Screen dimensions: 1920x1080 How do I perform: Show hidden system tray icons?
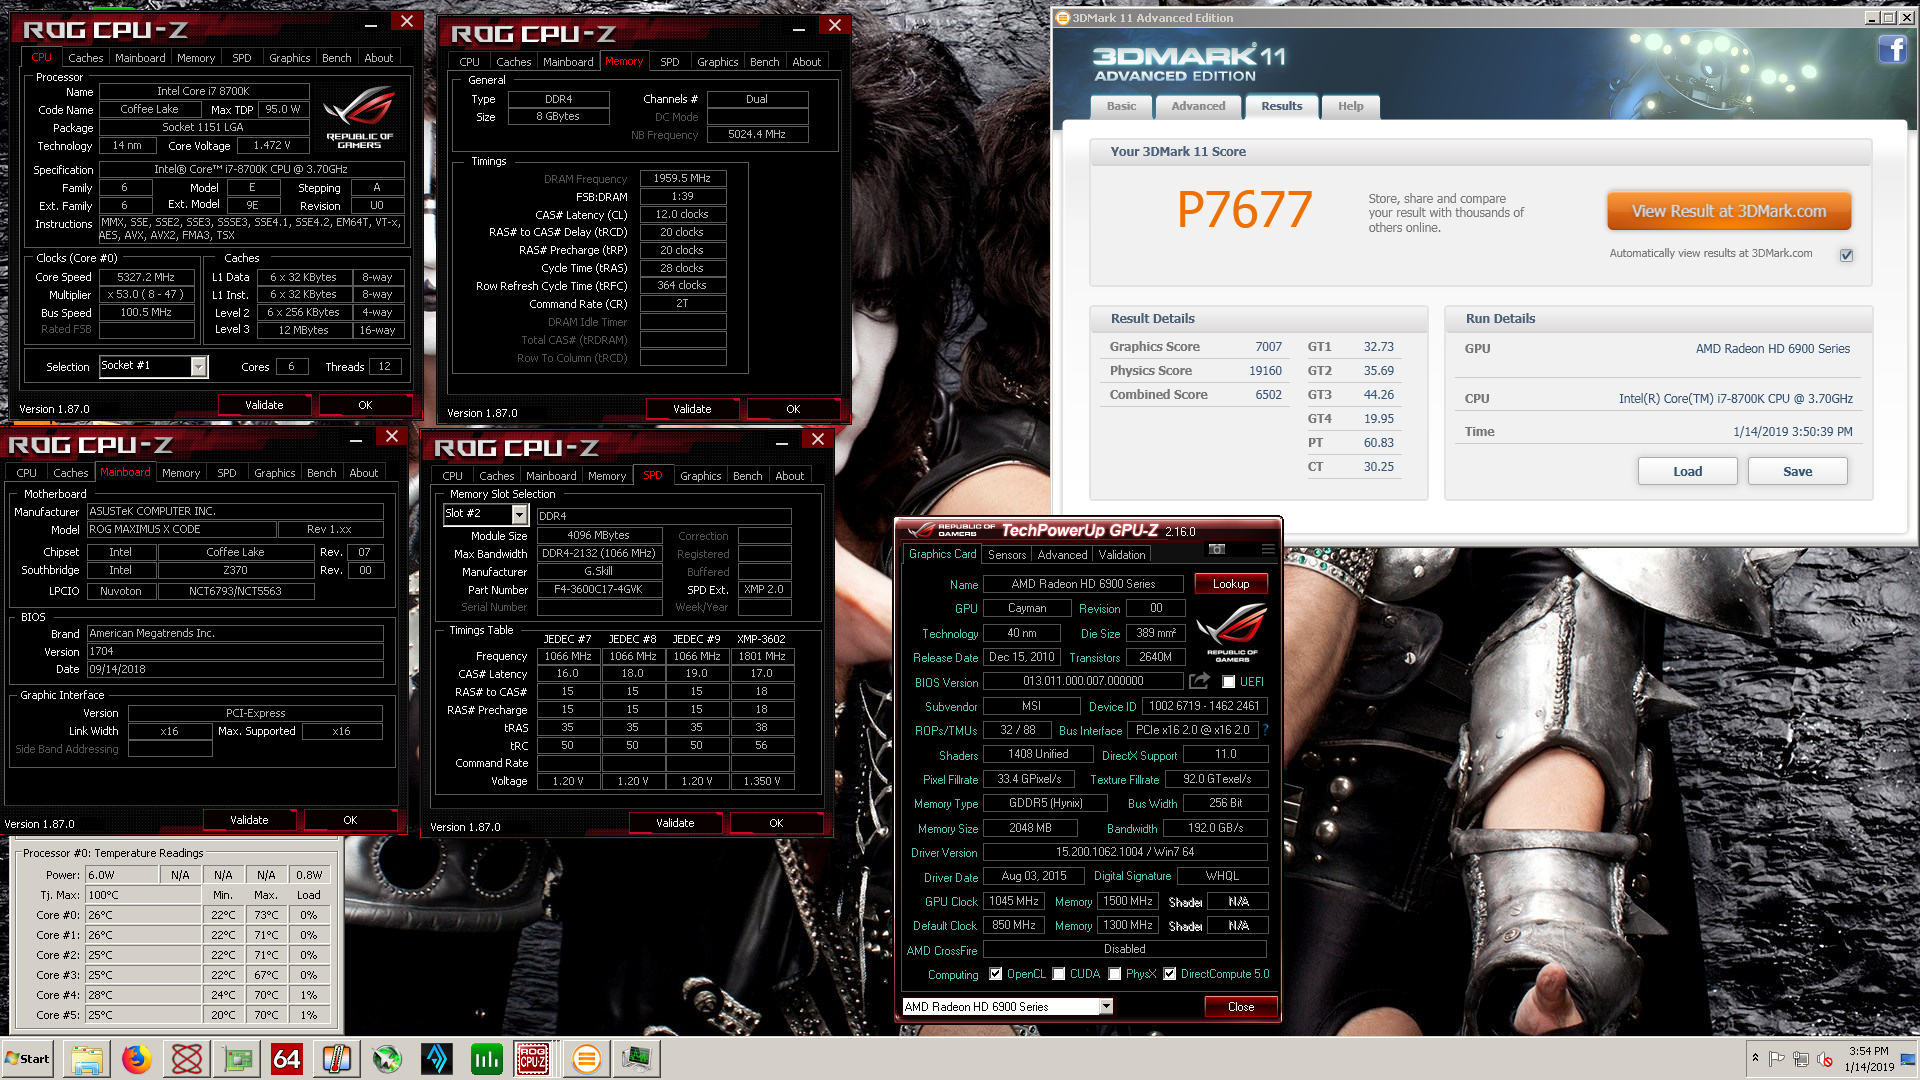coord(1755,1058)
